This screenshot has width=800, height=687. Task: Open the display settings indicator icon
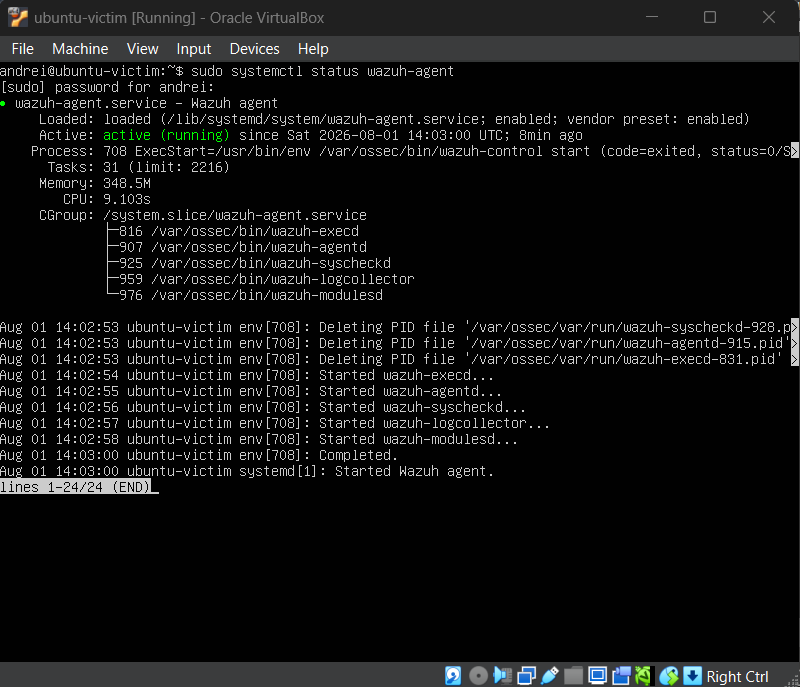click(x=597, y=676)
